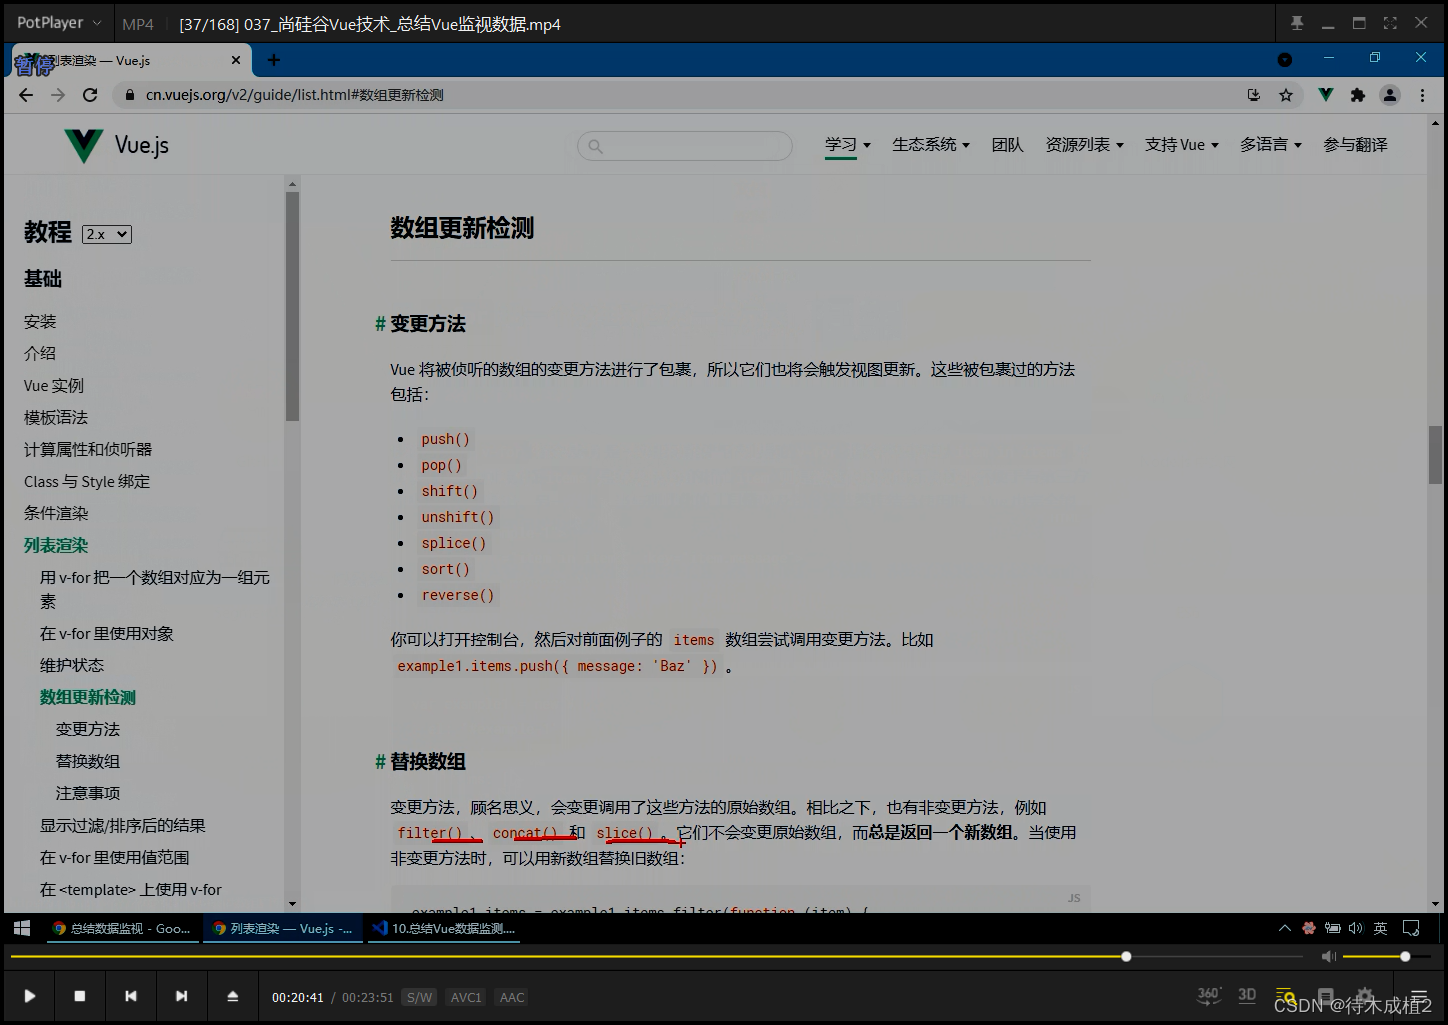Reload the Vue.js page
The height and width of the screenshot is (1025, 1448).
point(90,95)
